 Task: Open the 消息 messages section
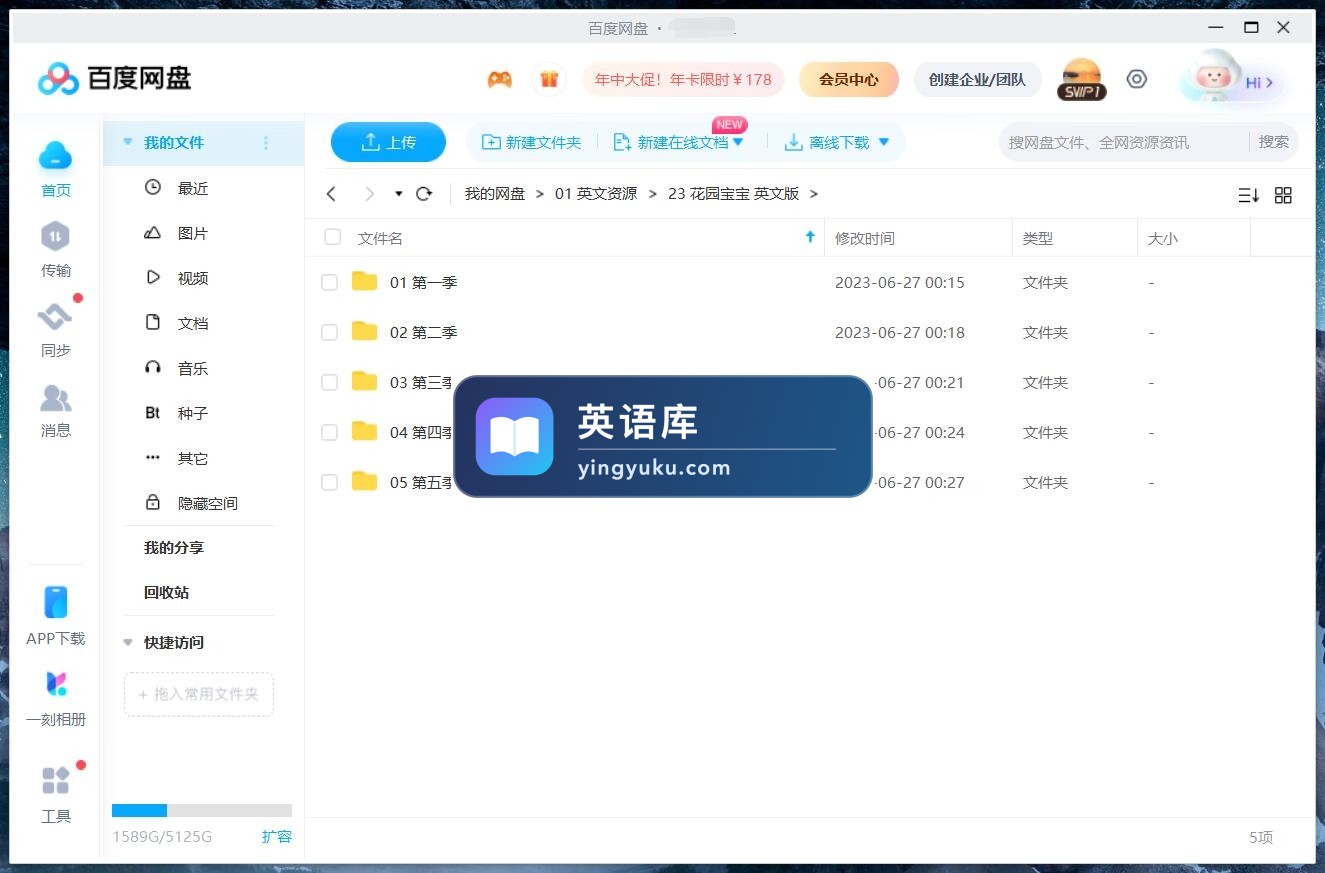pyautogui.click(x=56, y=398)
